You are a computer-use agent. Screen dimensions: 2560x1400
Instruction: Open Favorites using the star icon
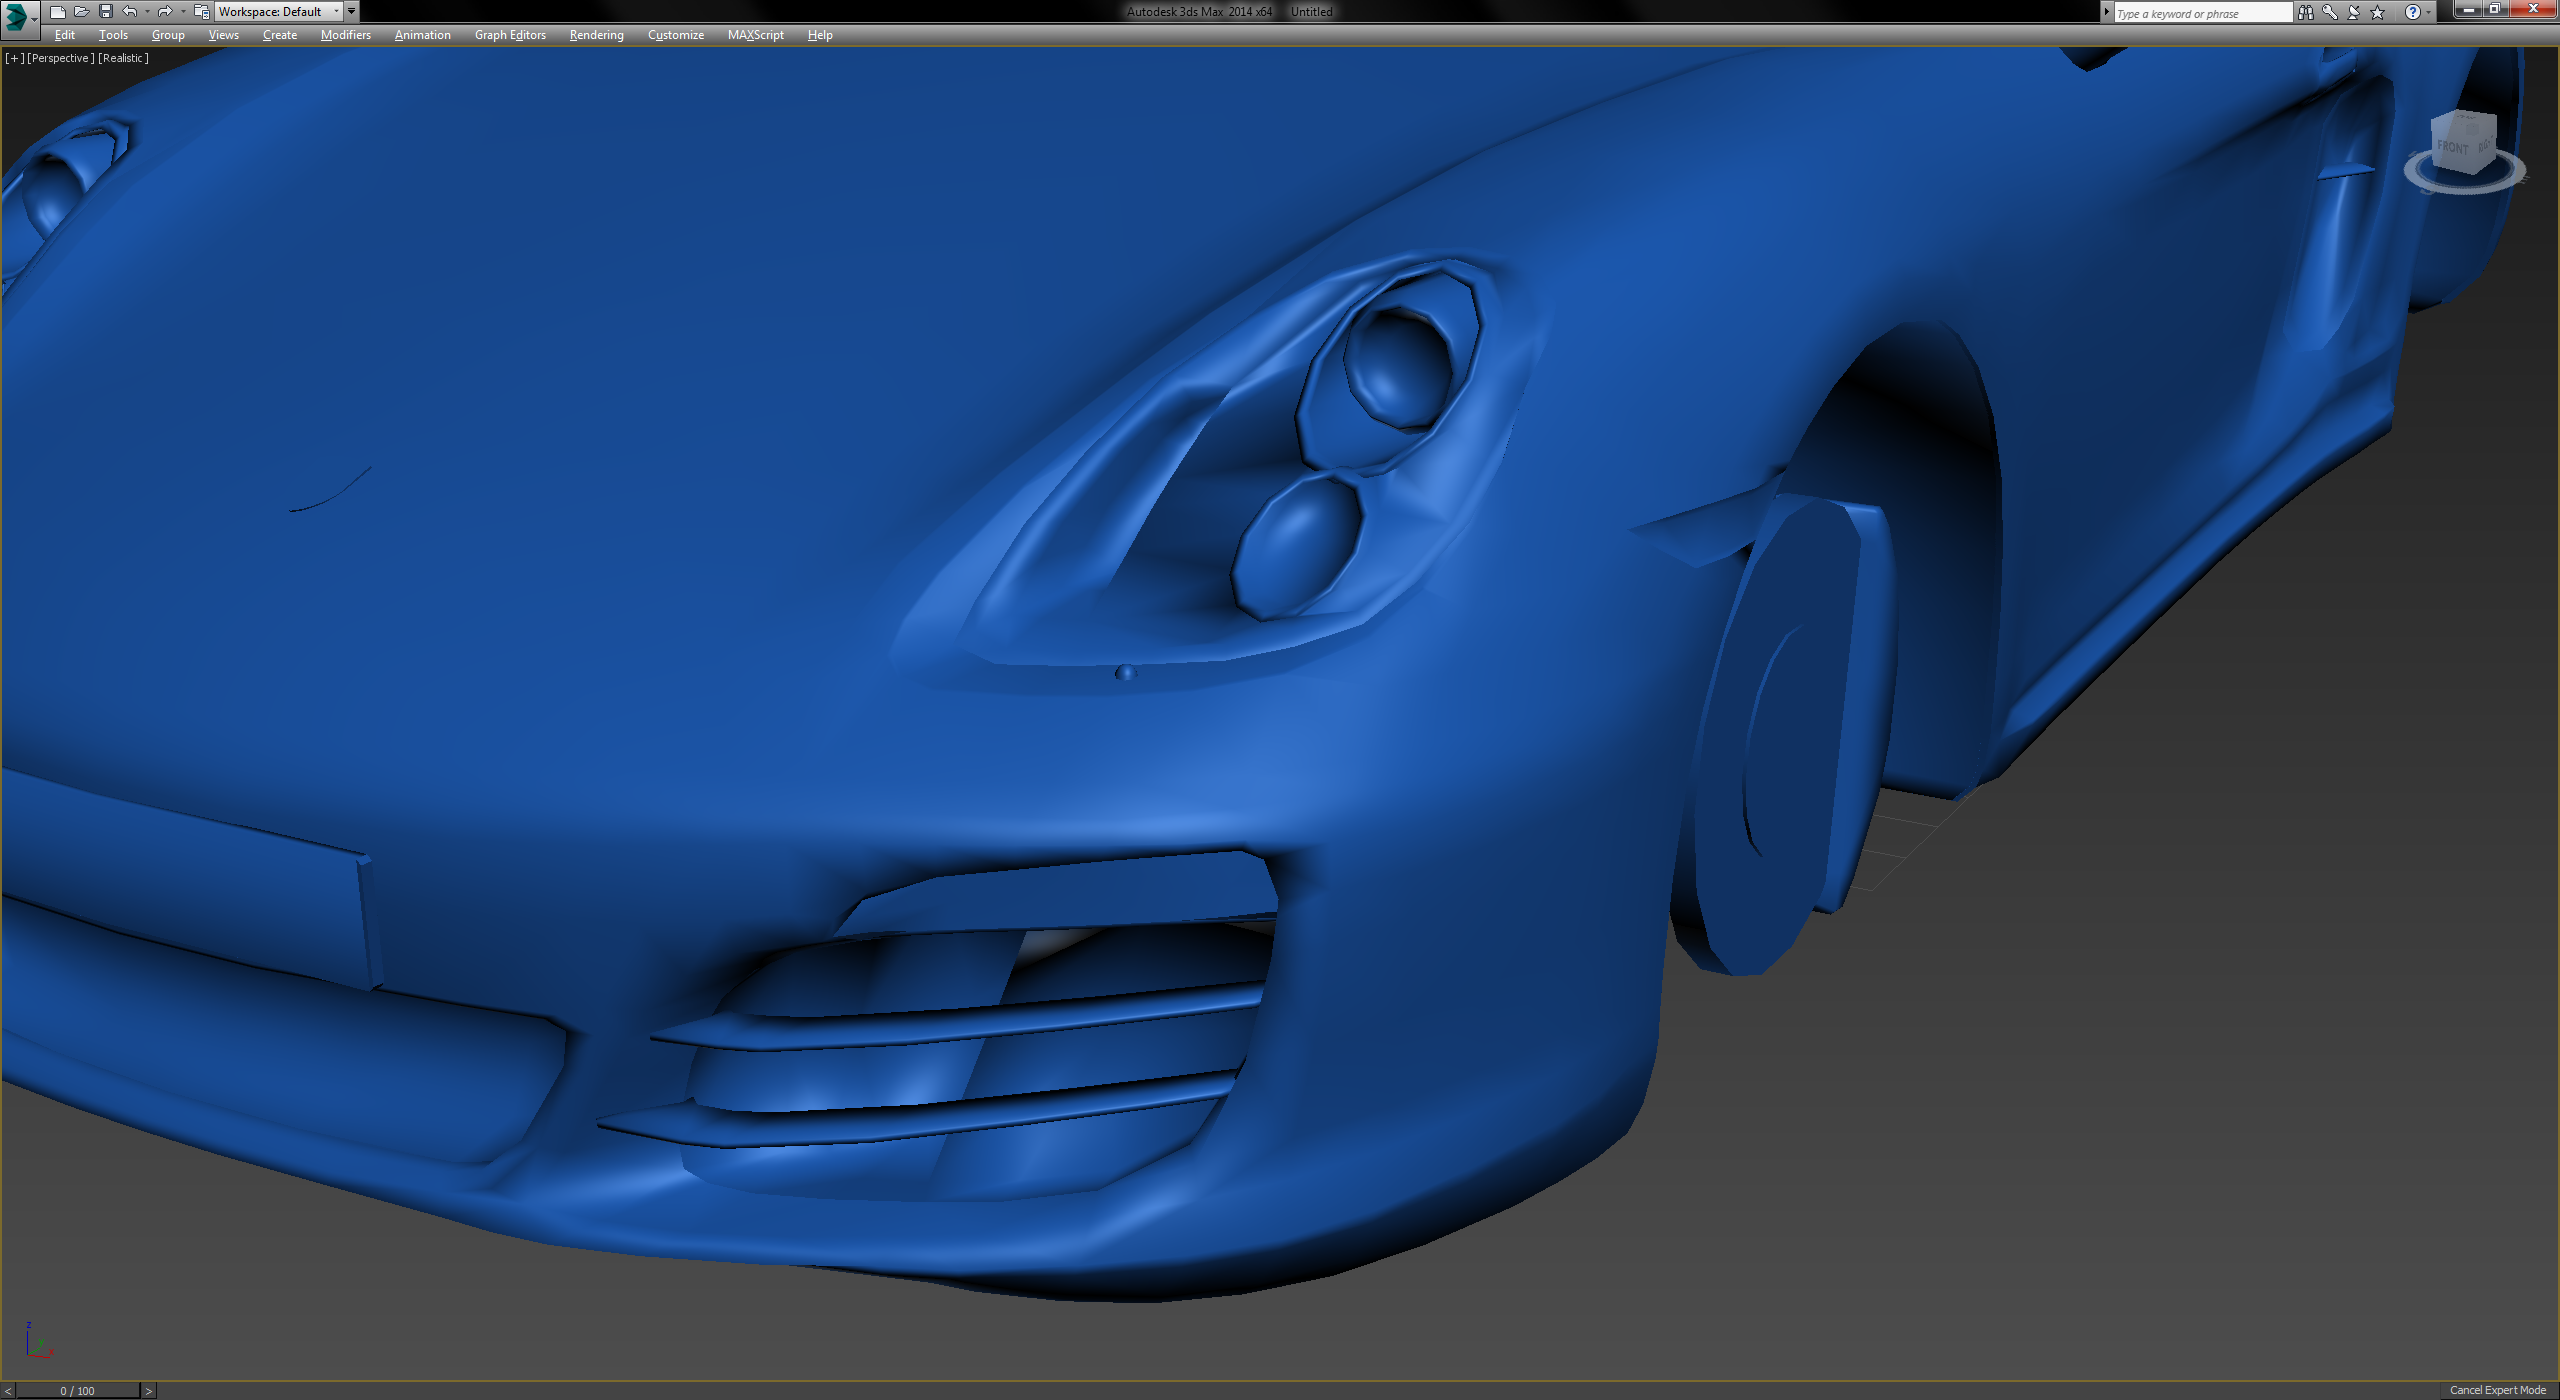click(x=2377, y=12)
